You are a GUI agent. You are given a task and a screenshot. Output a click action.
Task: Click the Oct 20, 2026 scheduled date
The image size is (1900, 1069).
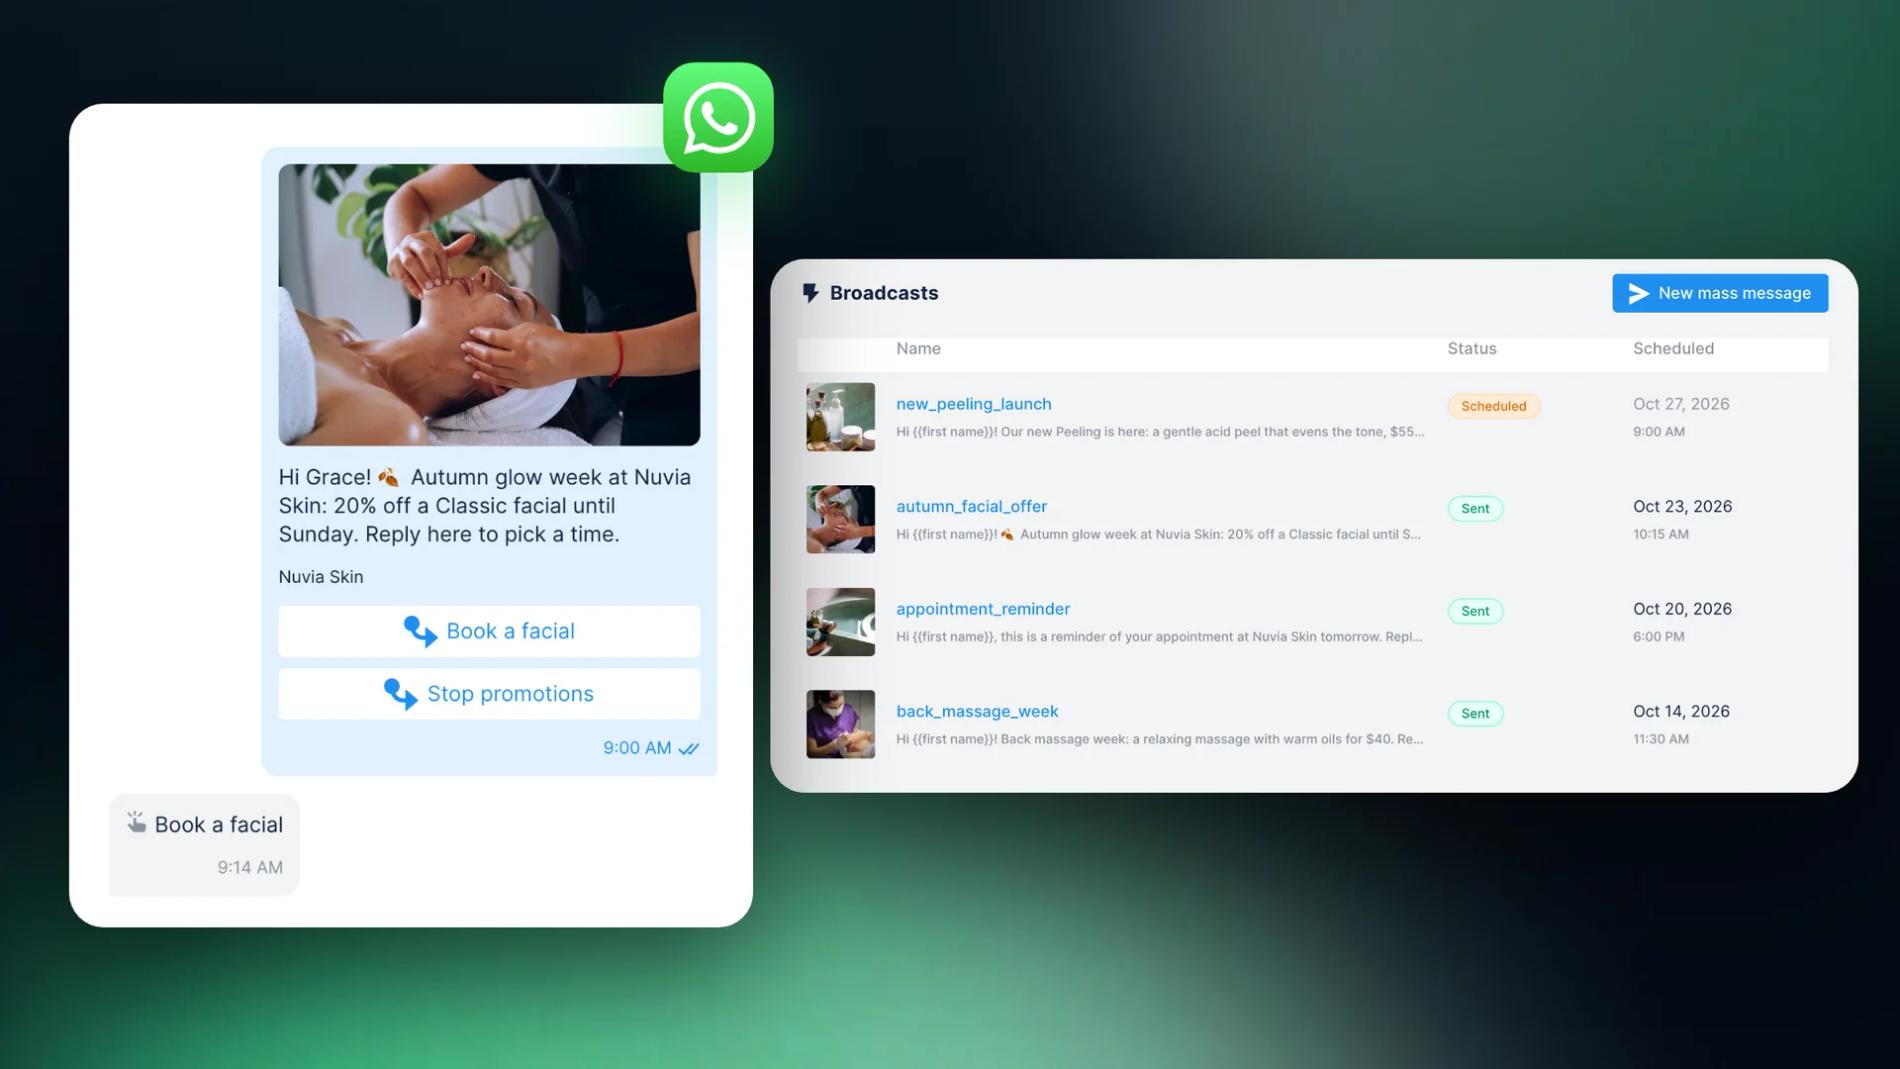pos(1682,609)
